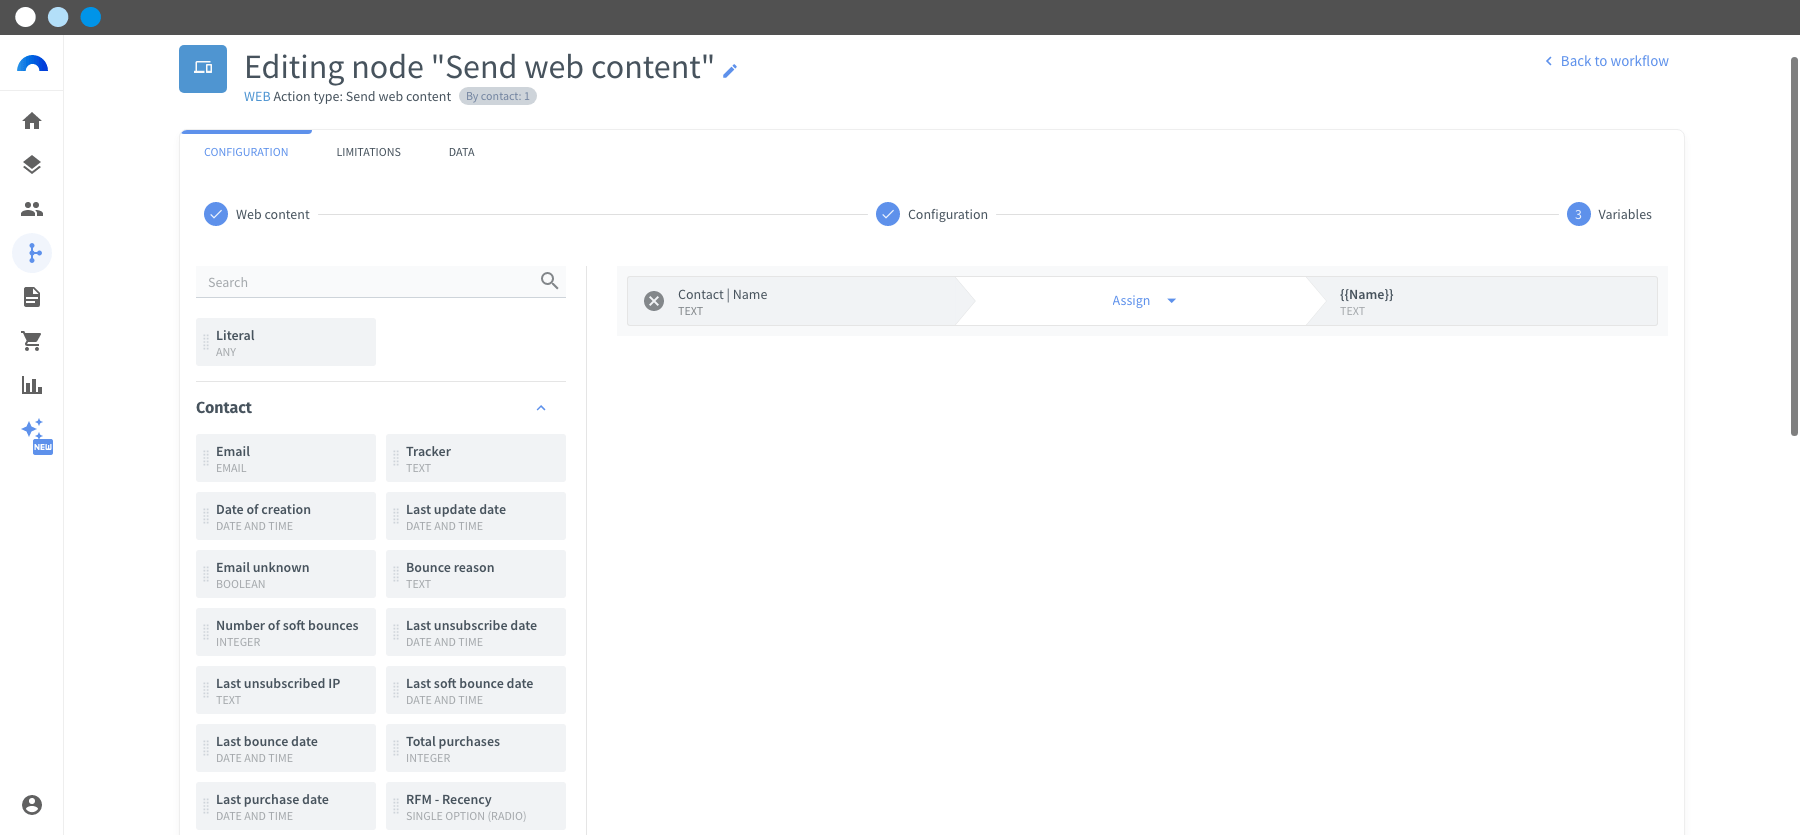Viewport: 1800px width, 835px height.
Task: Edit node name with pencil icon
Action: [x=730, y=70]
